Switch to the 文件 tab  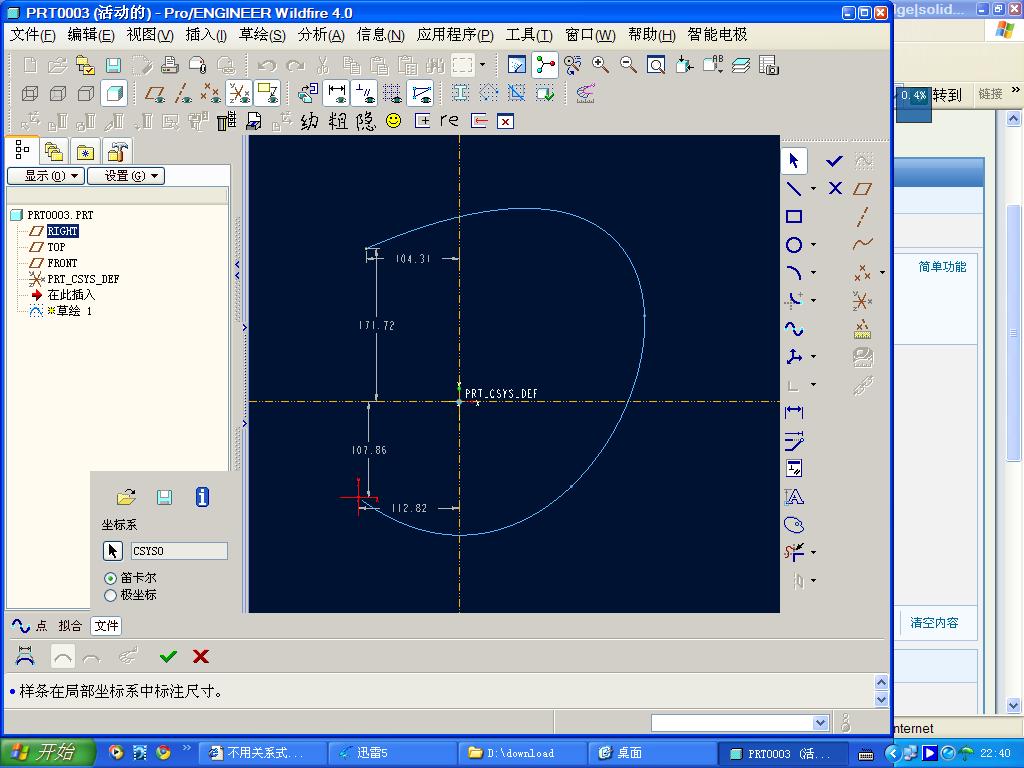coord(106,626)
